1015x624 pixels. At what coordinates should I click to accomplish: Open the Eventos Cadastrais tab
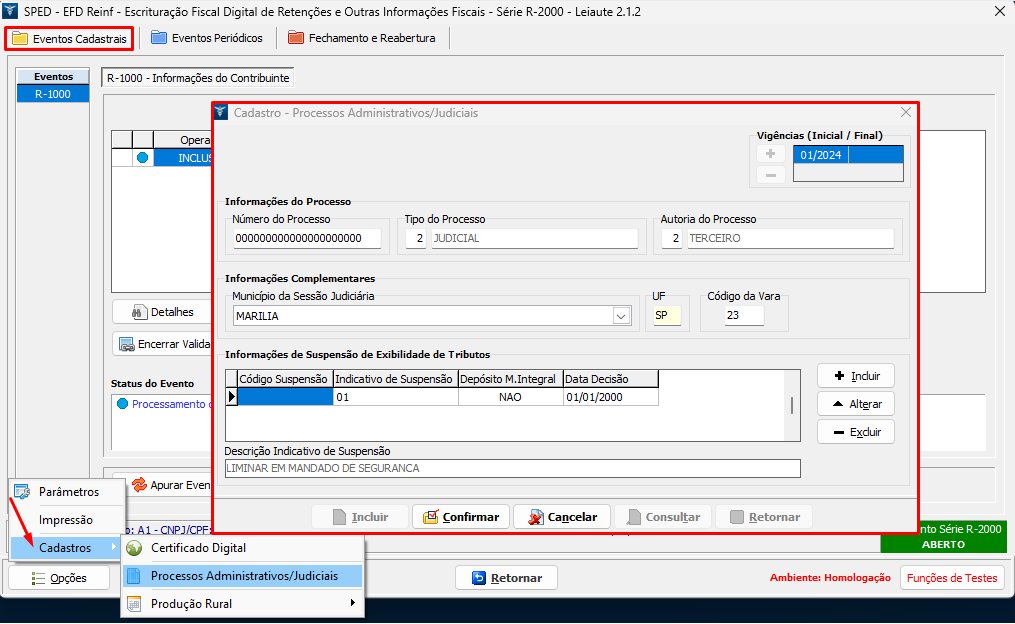(x=69, y=39)
